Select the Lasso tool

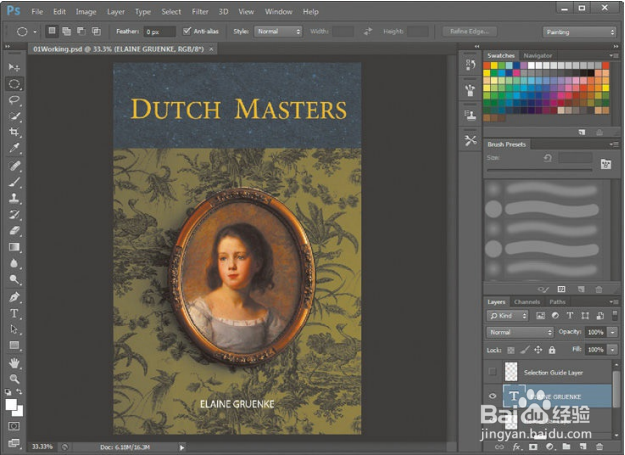(14, 100)
